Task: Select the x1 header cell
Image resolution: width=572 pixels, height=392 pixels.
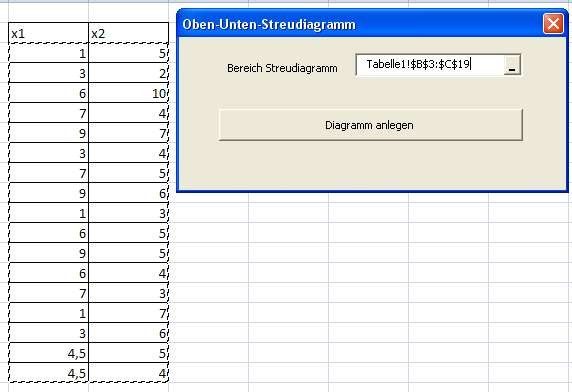Action: [x=49, y=33]
